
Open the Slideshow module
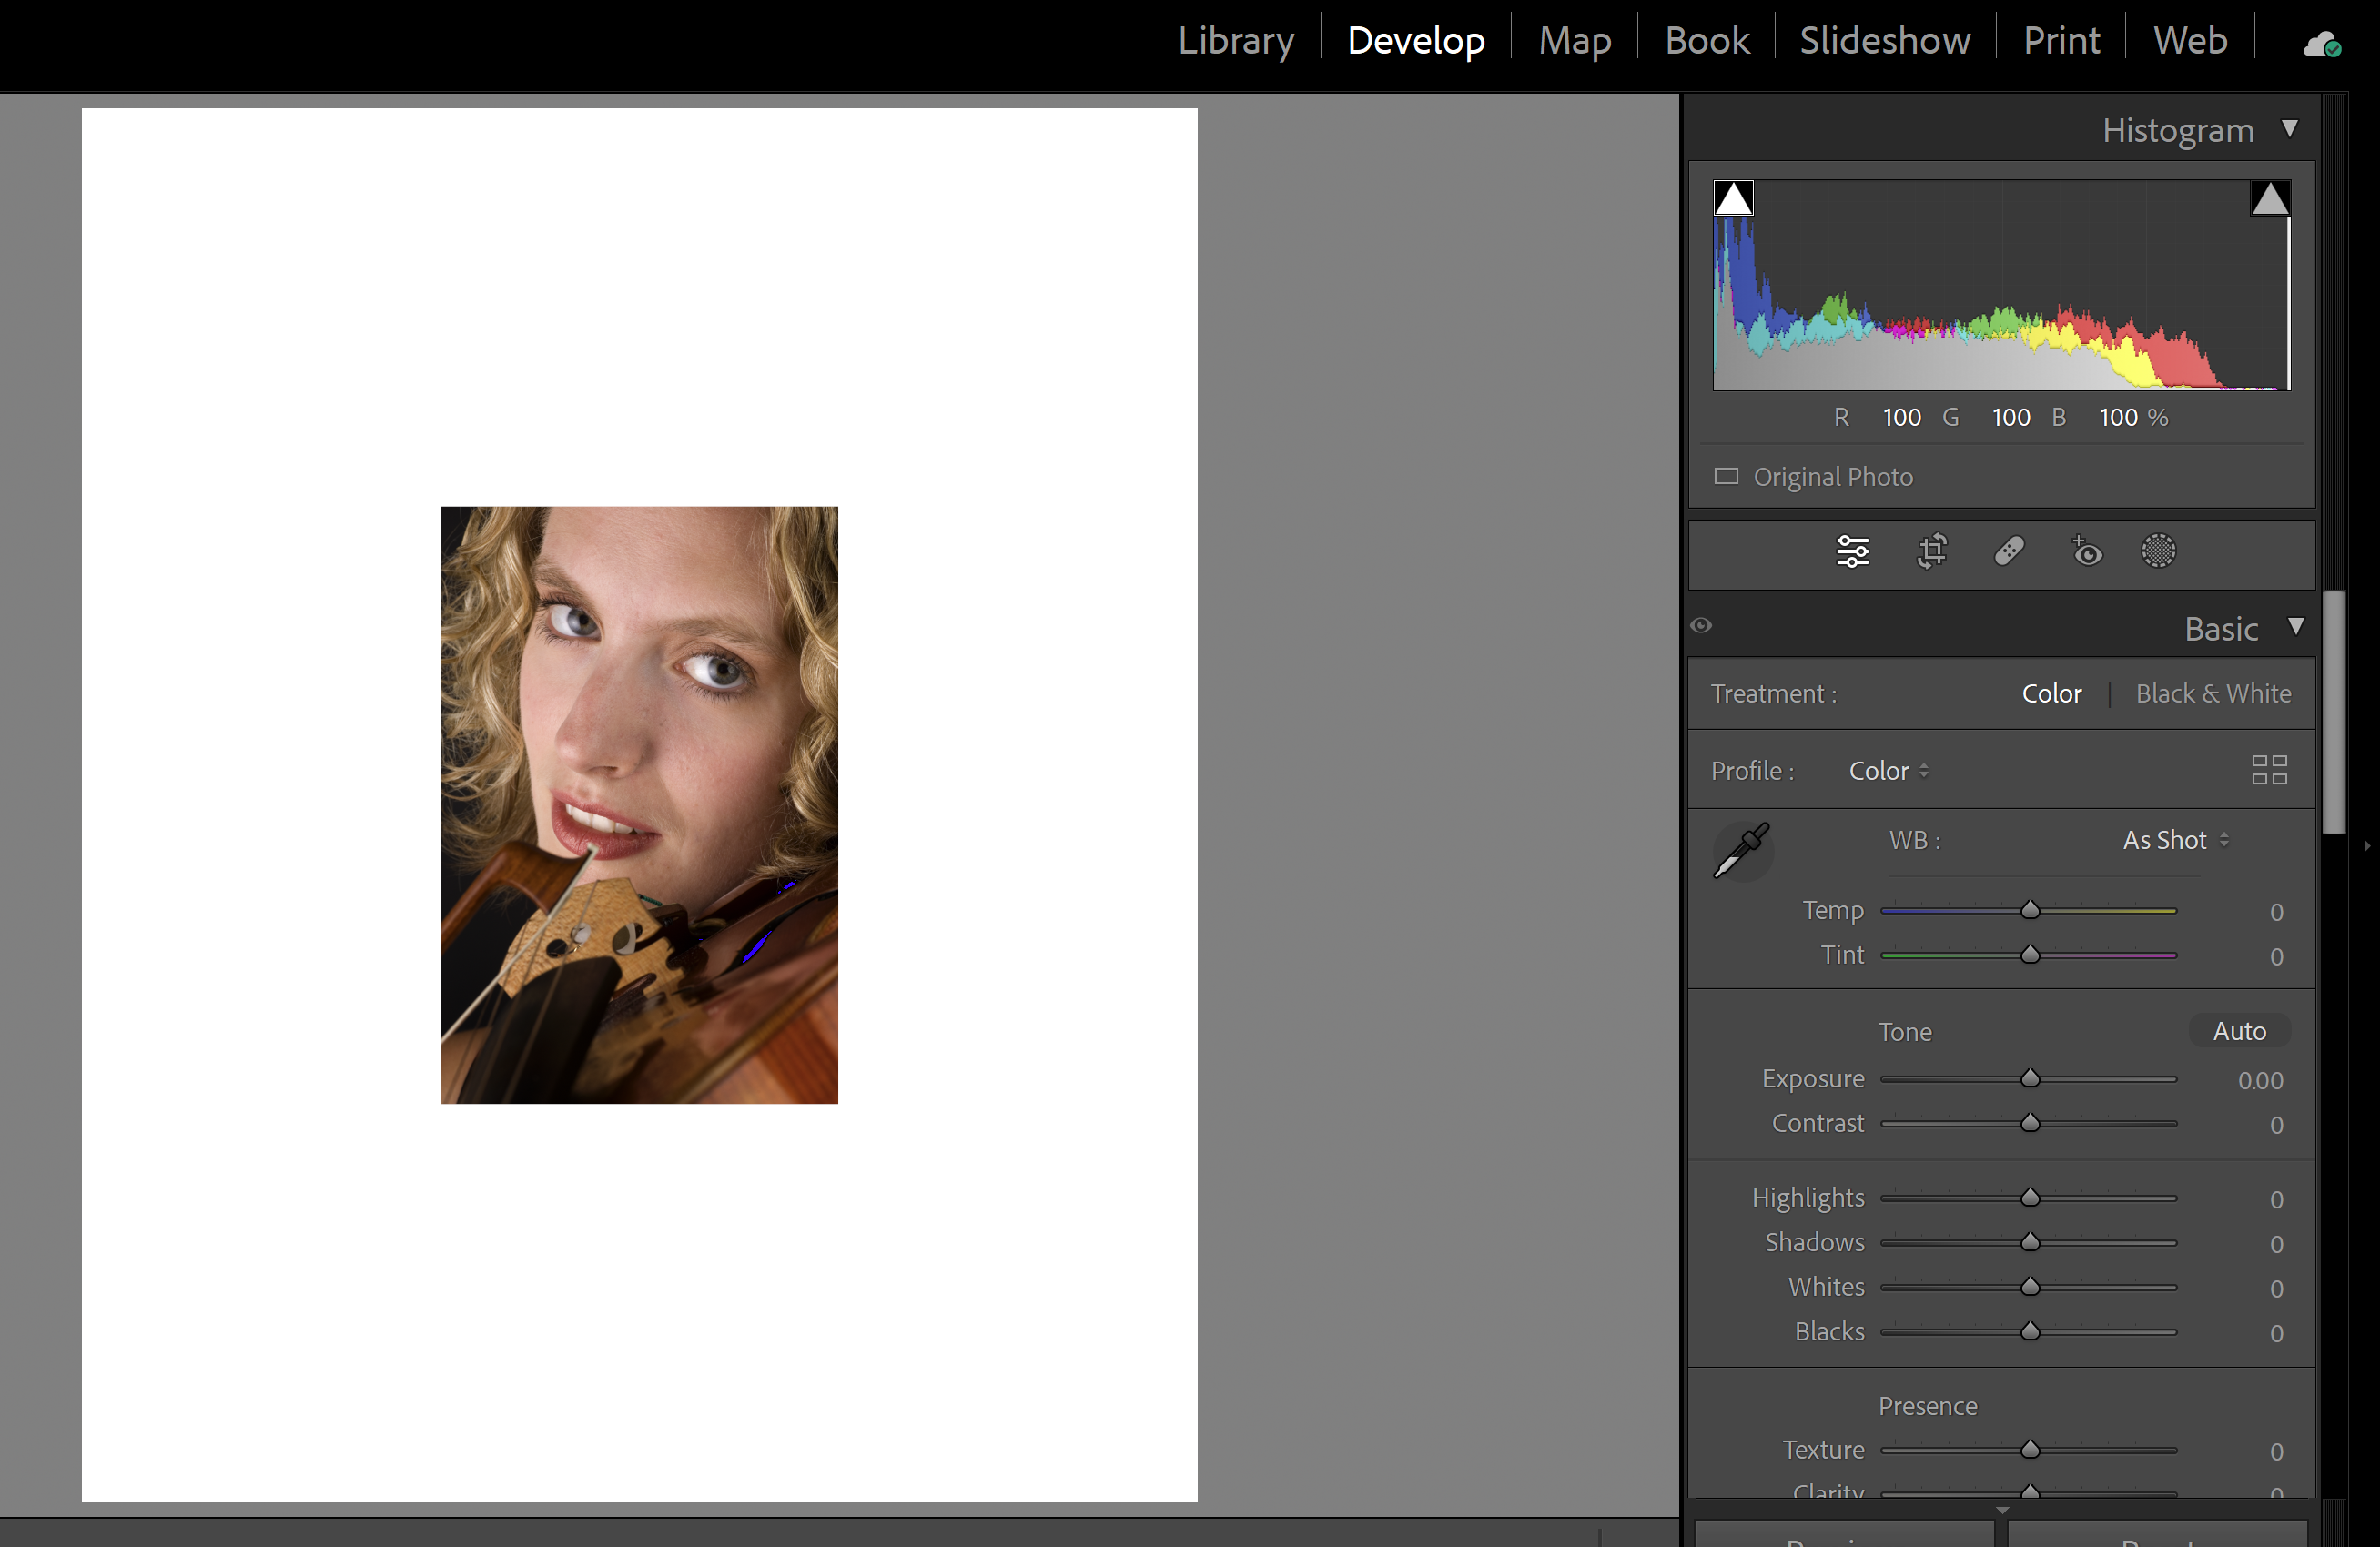coord(1884,41)
